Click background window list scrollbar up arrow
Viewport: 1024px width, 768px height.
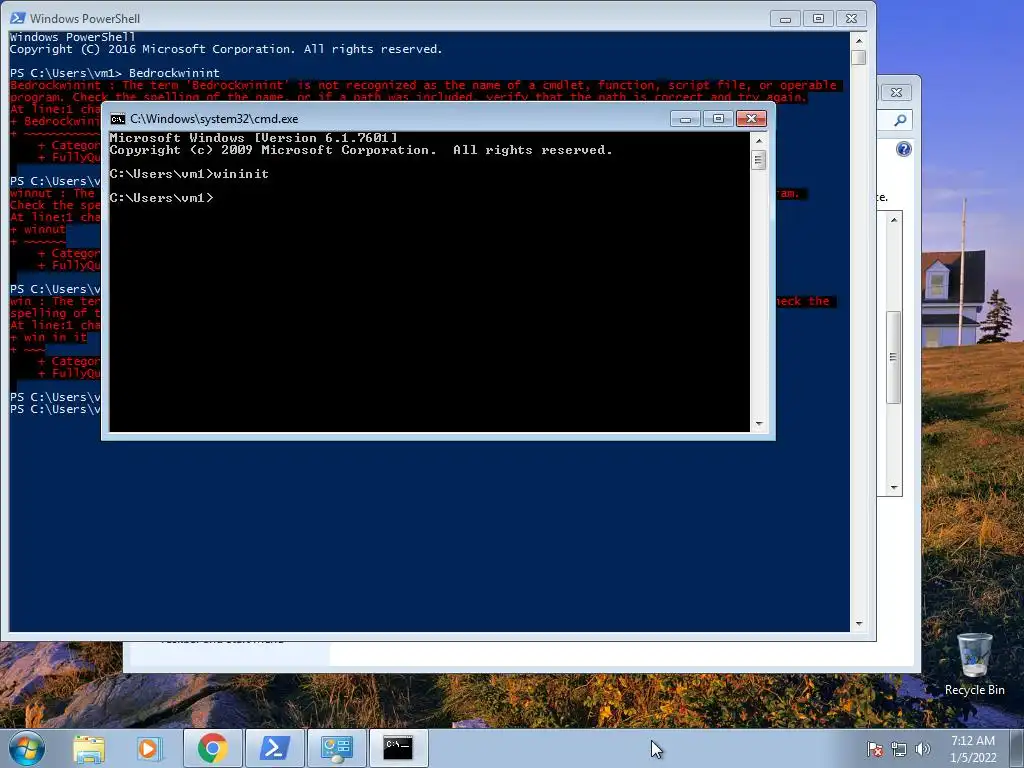coord(894,220)
